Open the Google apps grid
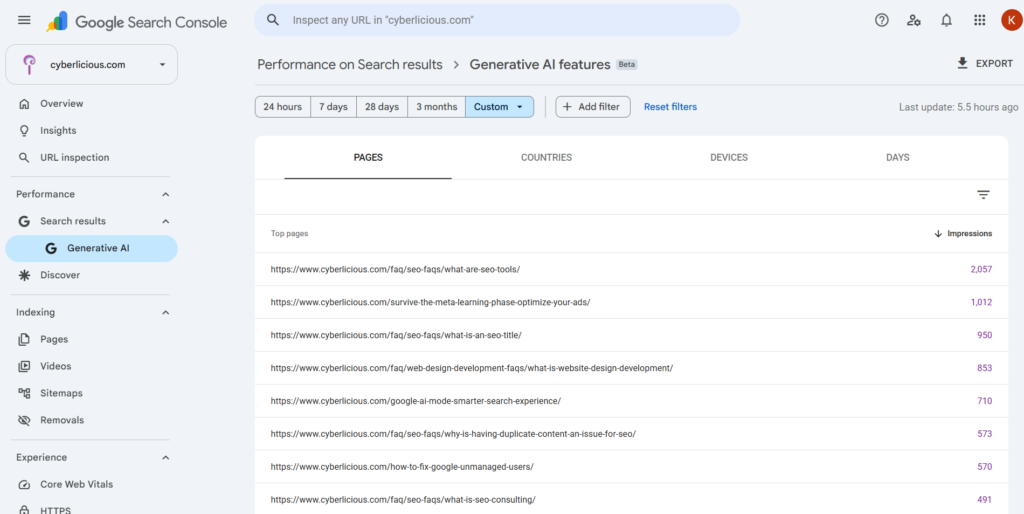The height and width of the screenshot is (514, 1024). (x=979, y=20)
